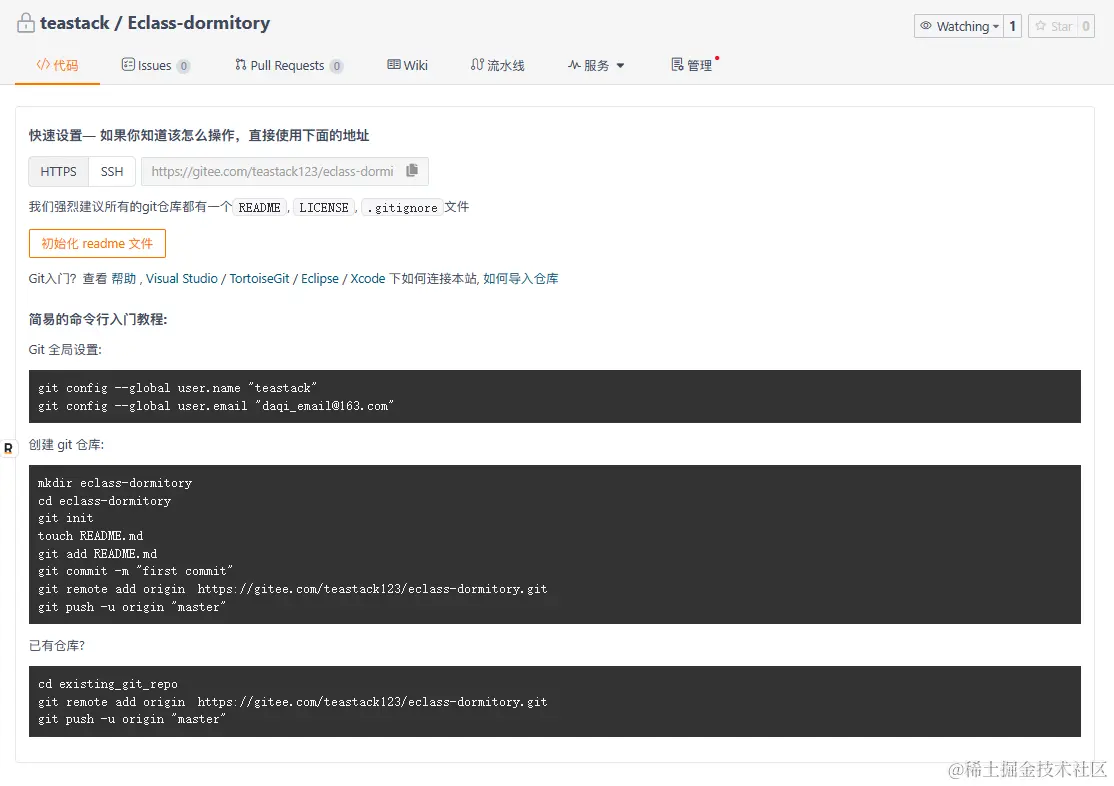1114x786 pixels.
Task: Open the Watching dropdown
Action: [x=958, y=26]
